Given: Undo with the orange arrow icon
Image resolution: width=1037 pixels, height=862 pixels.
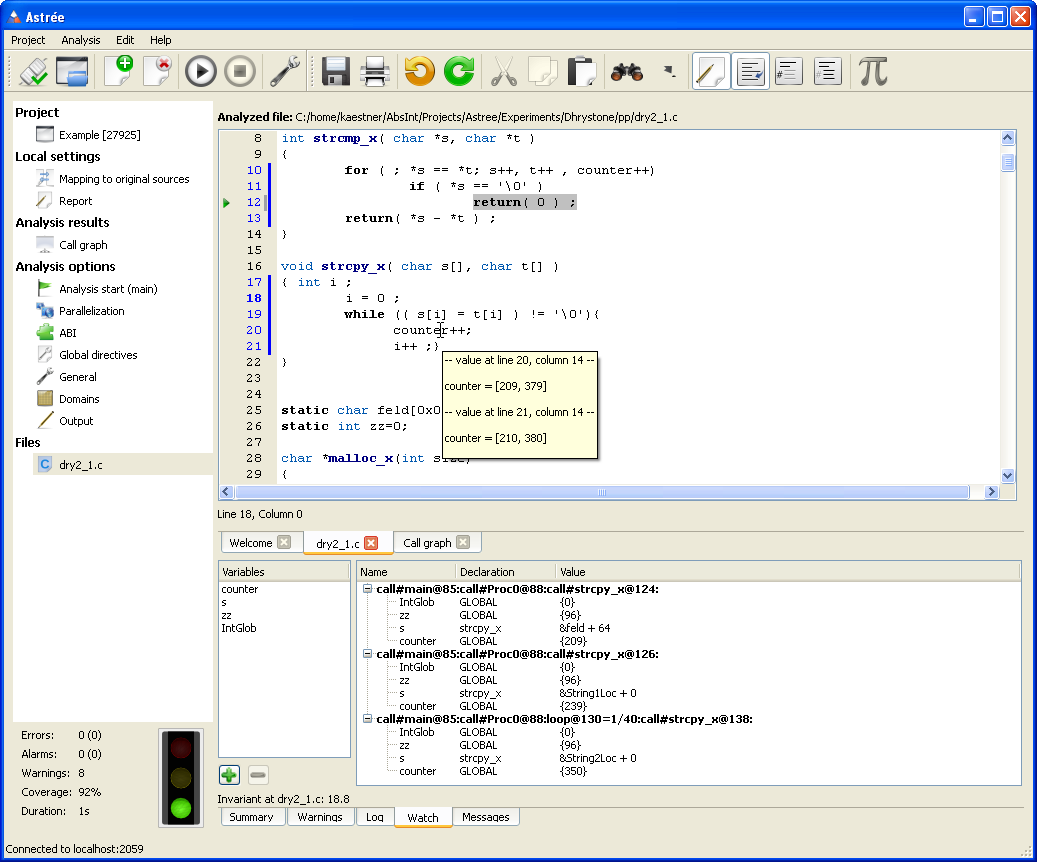Looking at the screenshot, I should tap(419, 71).
